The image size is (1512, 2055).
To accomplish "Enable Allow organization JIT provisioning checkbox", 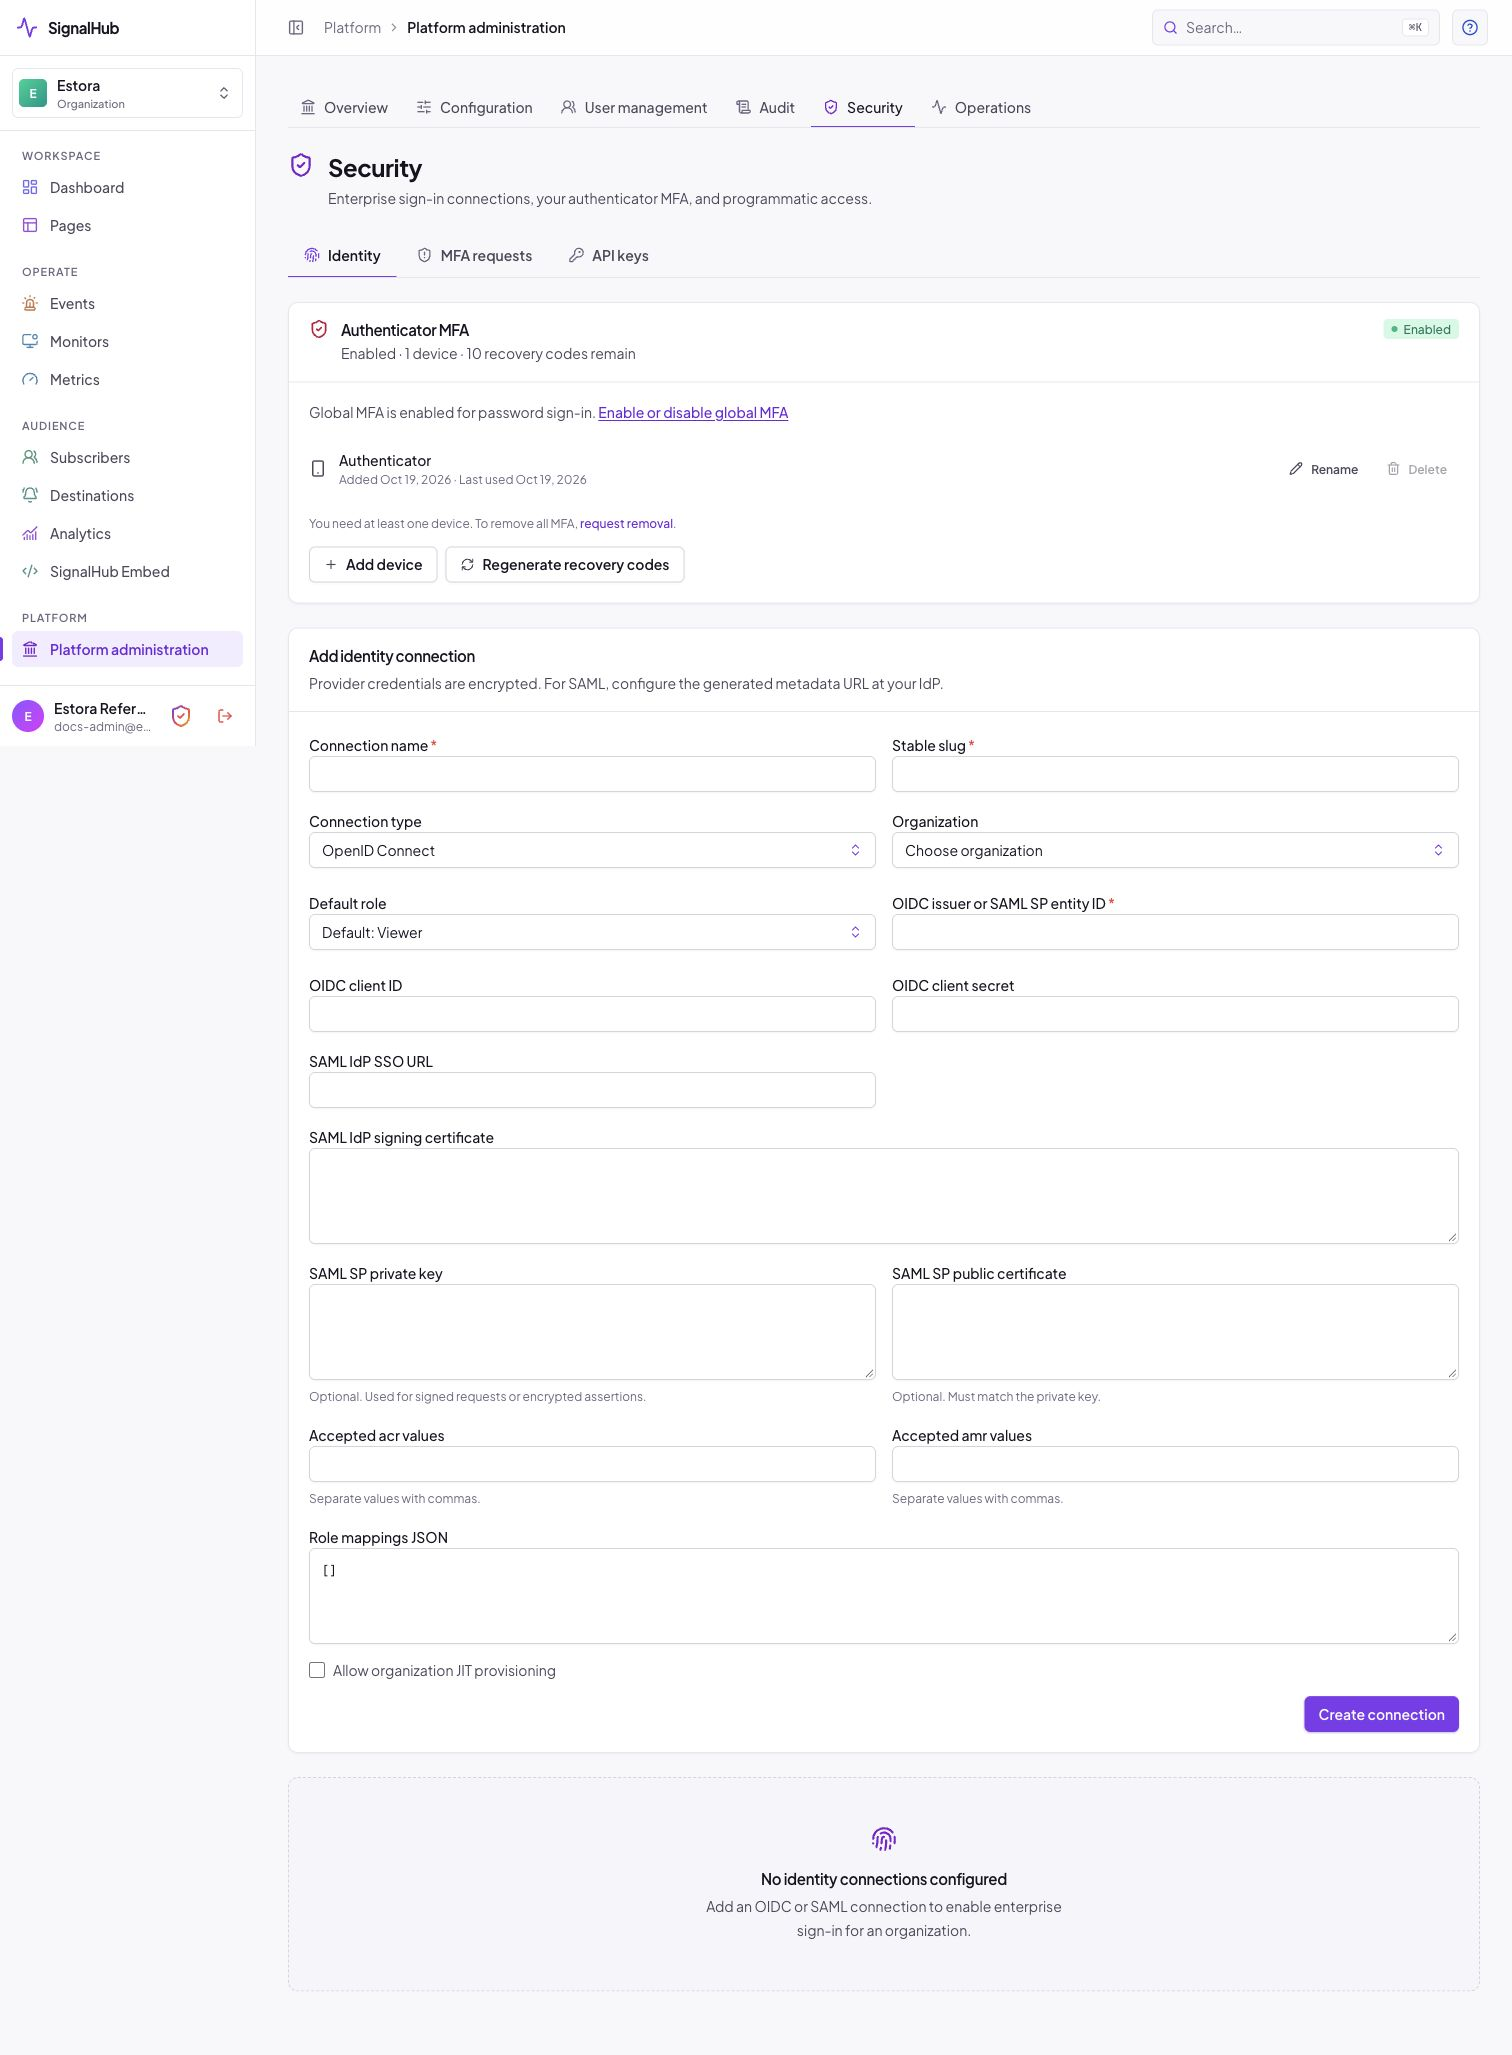I will (317, 1670).
